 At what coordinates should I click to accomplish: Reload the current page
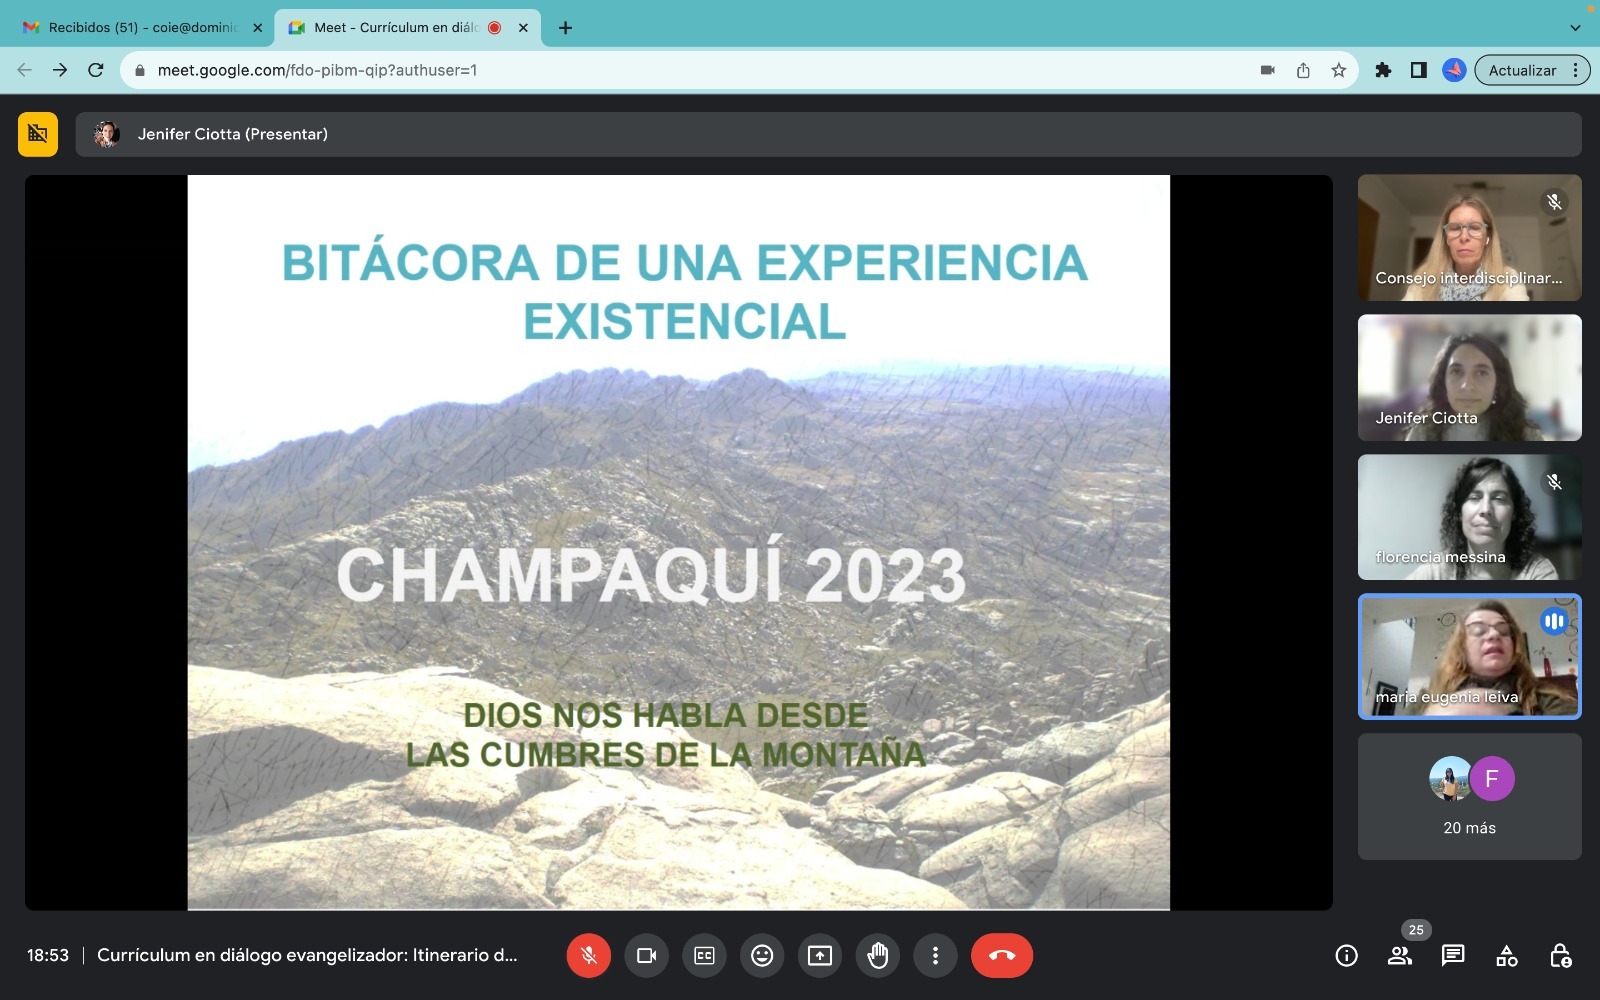[x=96, y=70]
